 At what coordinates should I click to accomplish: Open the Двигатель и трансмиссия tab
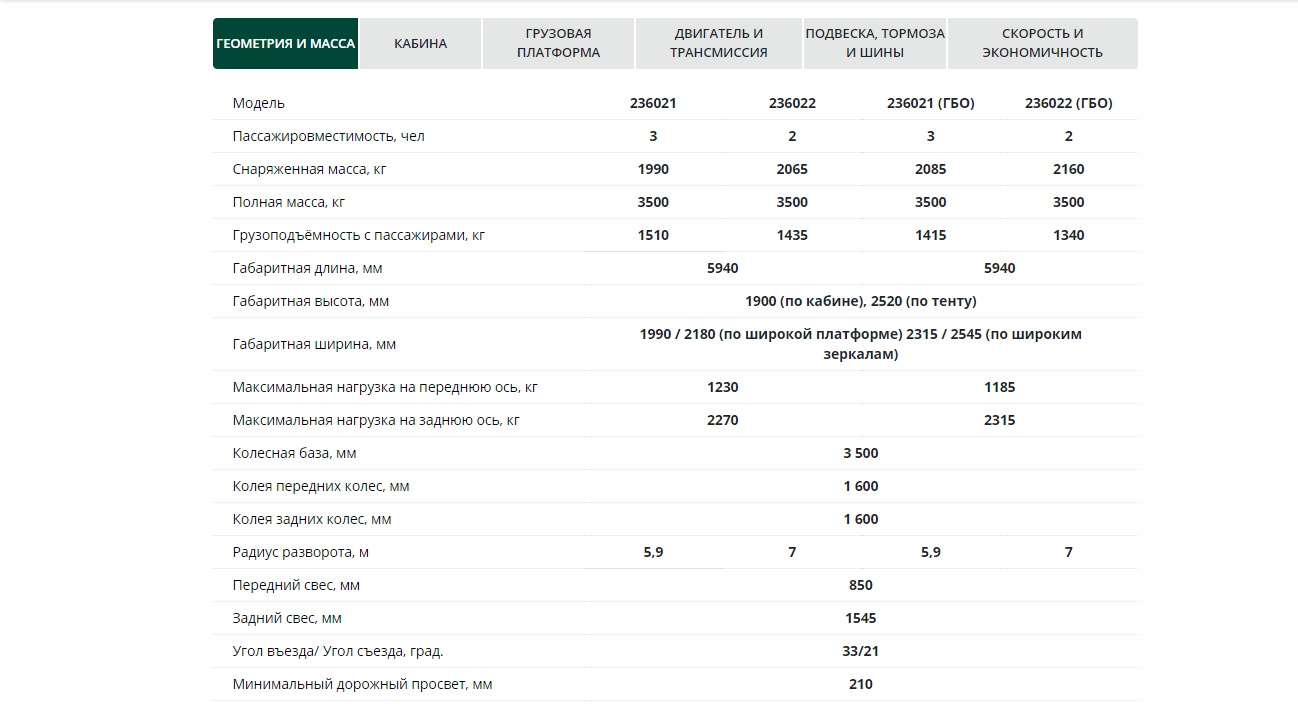(x=718, y=44)
